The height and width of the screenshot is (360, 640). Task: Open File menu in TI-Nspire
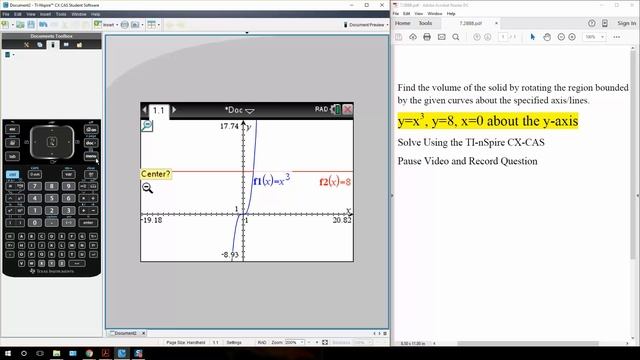pos(6,14)
